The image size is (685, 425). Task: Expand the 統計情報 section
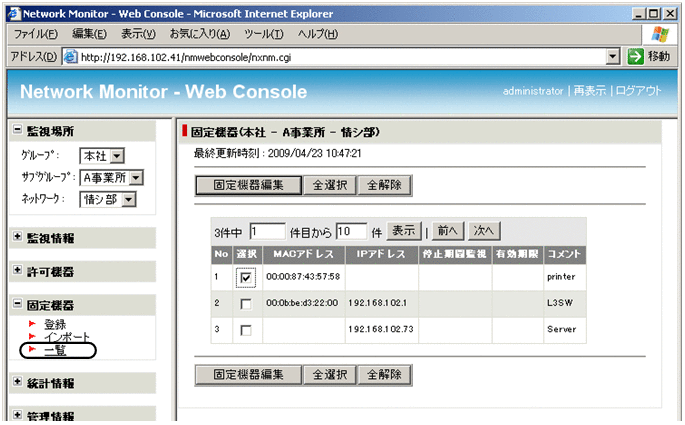[x=17, y=381]
